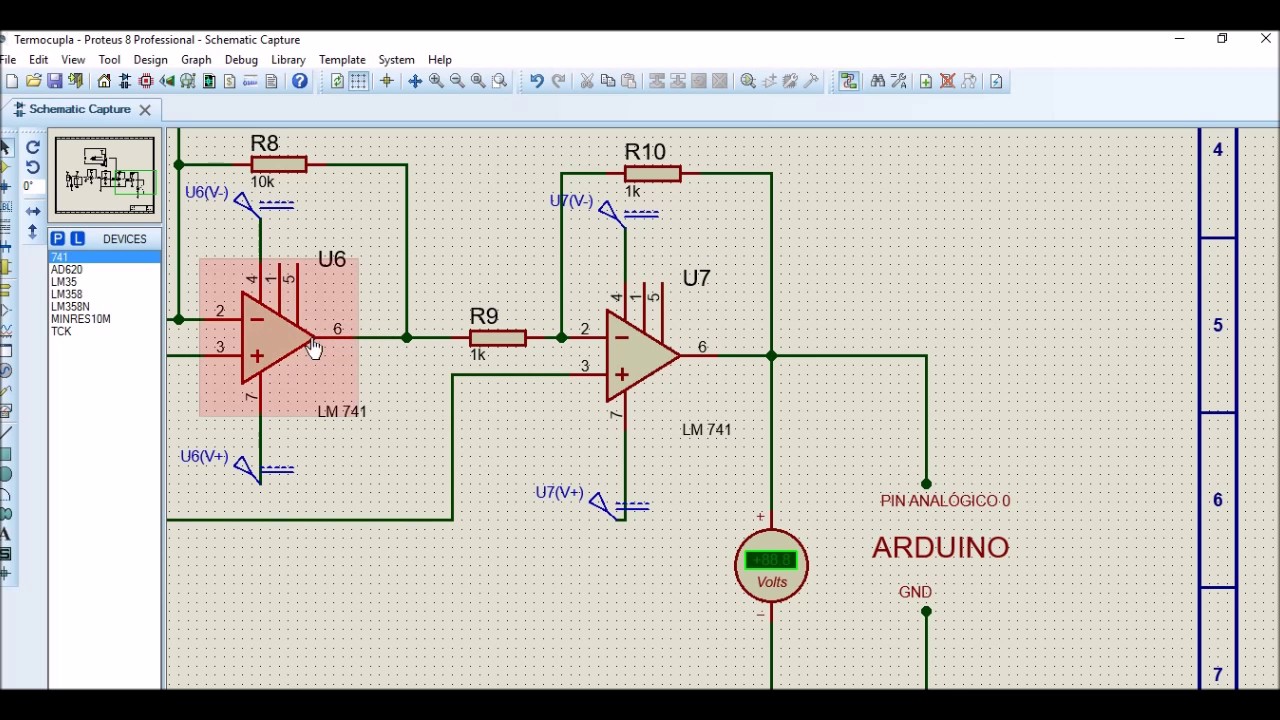This screenshot has width=1280, height=720.
Task: Open the Template menu
Action: point(342,60)
